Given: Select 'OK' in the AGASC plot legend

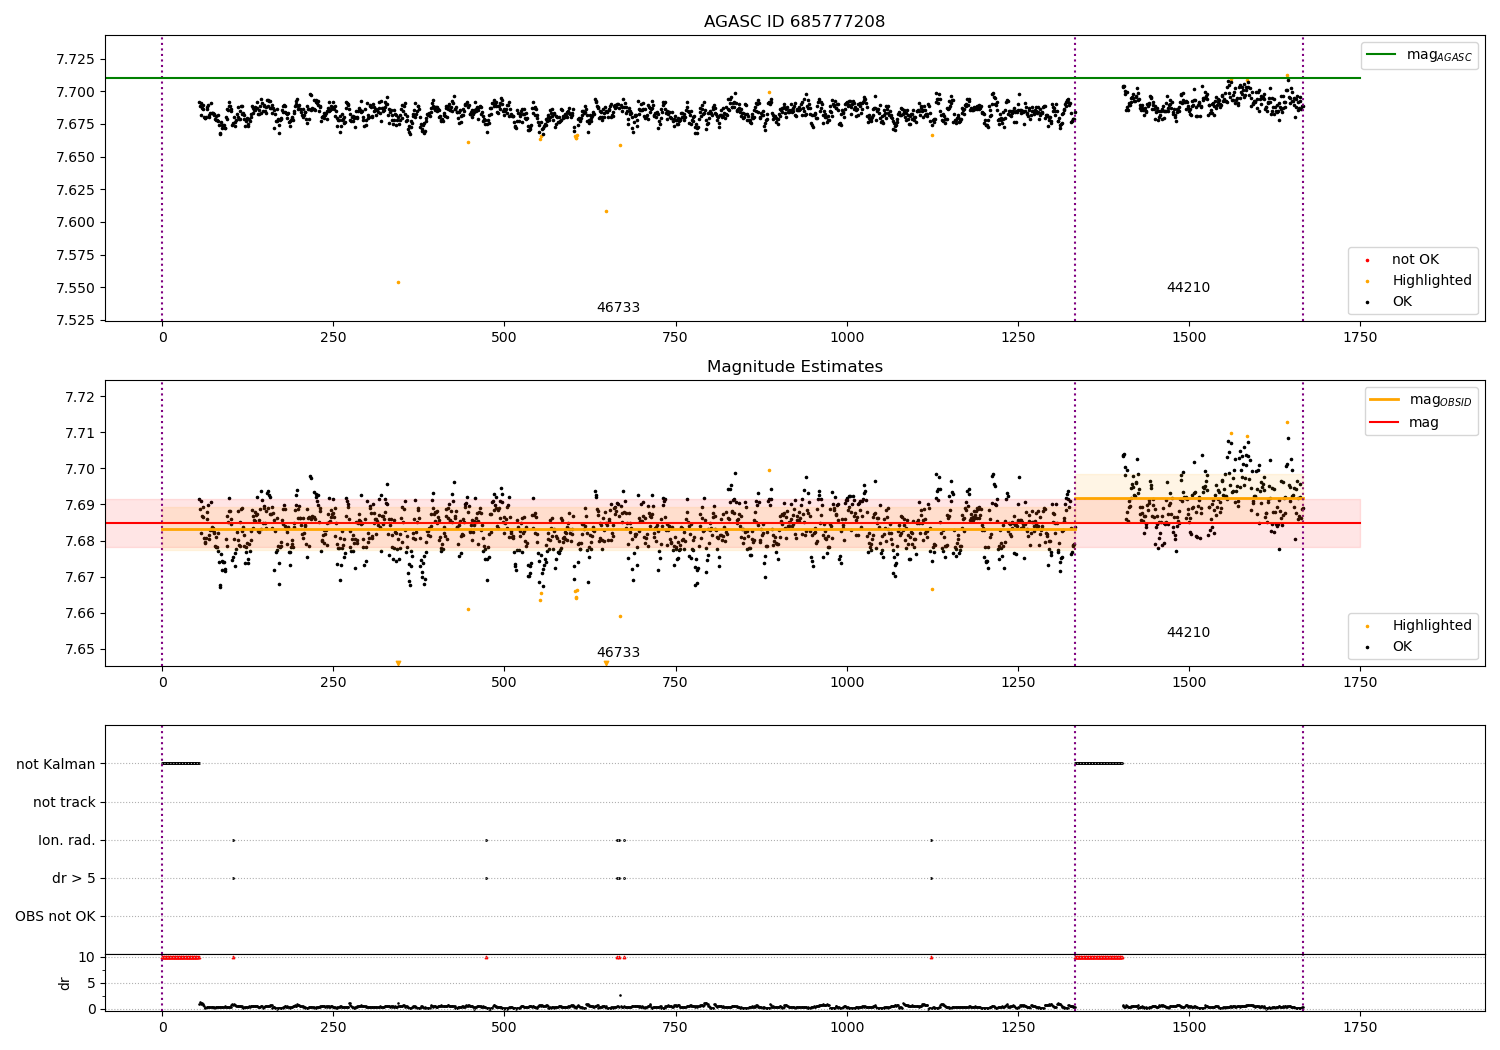Looking at the screenshot, I should point(1402,302).
